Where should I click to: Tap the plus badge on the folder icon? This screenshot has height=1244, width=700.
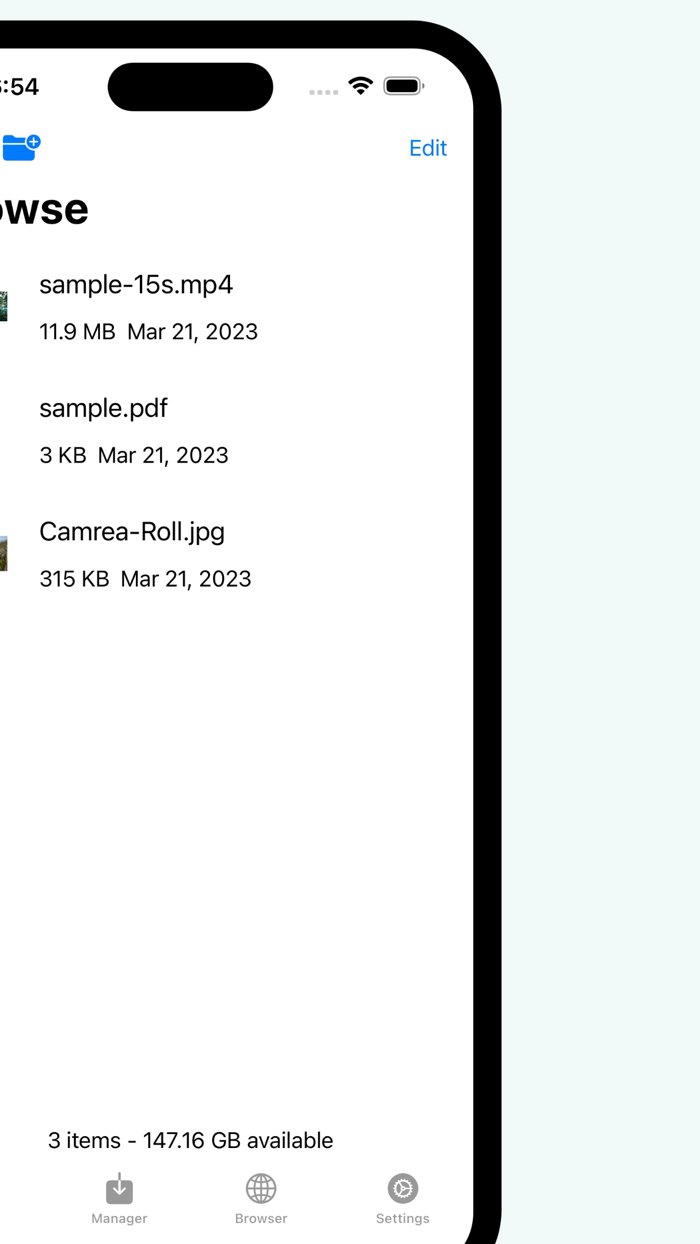[x=33, y=139]
